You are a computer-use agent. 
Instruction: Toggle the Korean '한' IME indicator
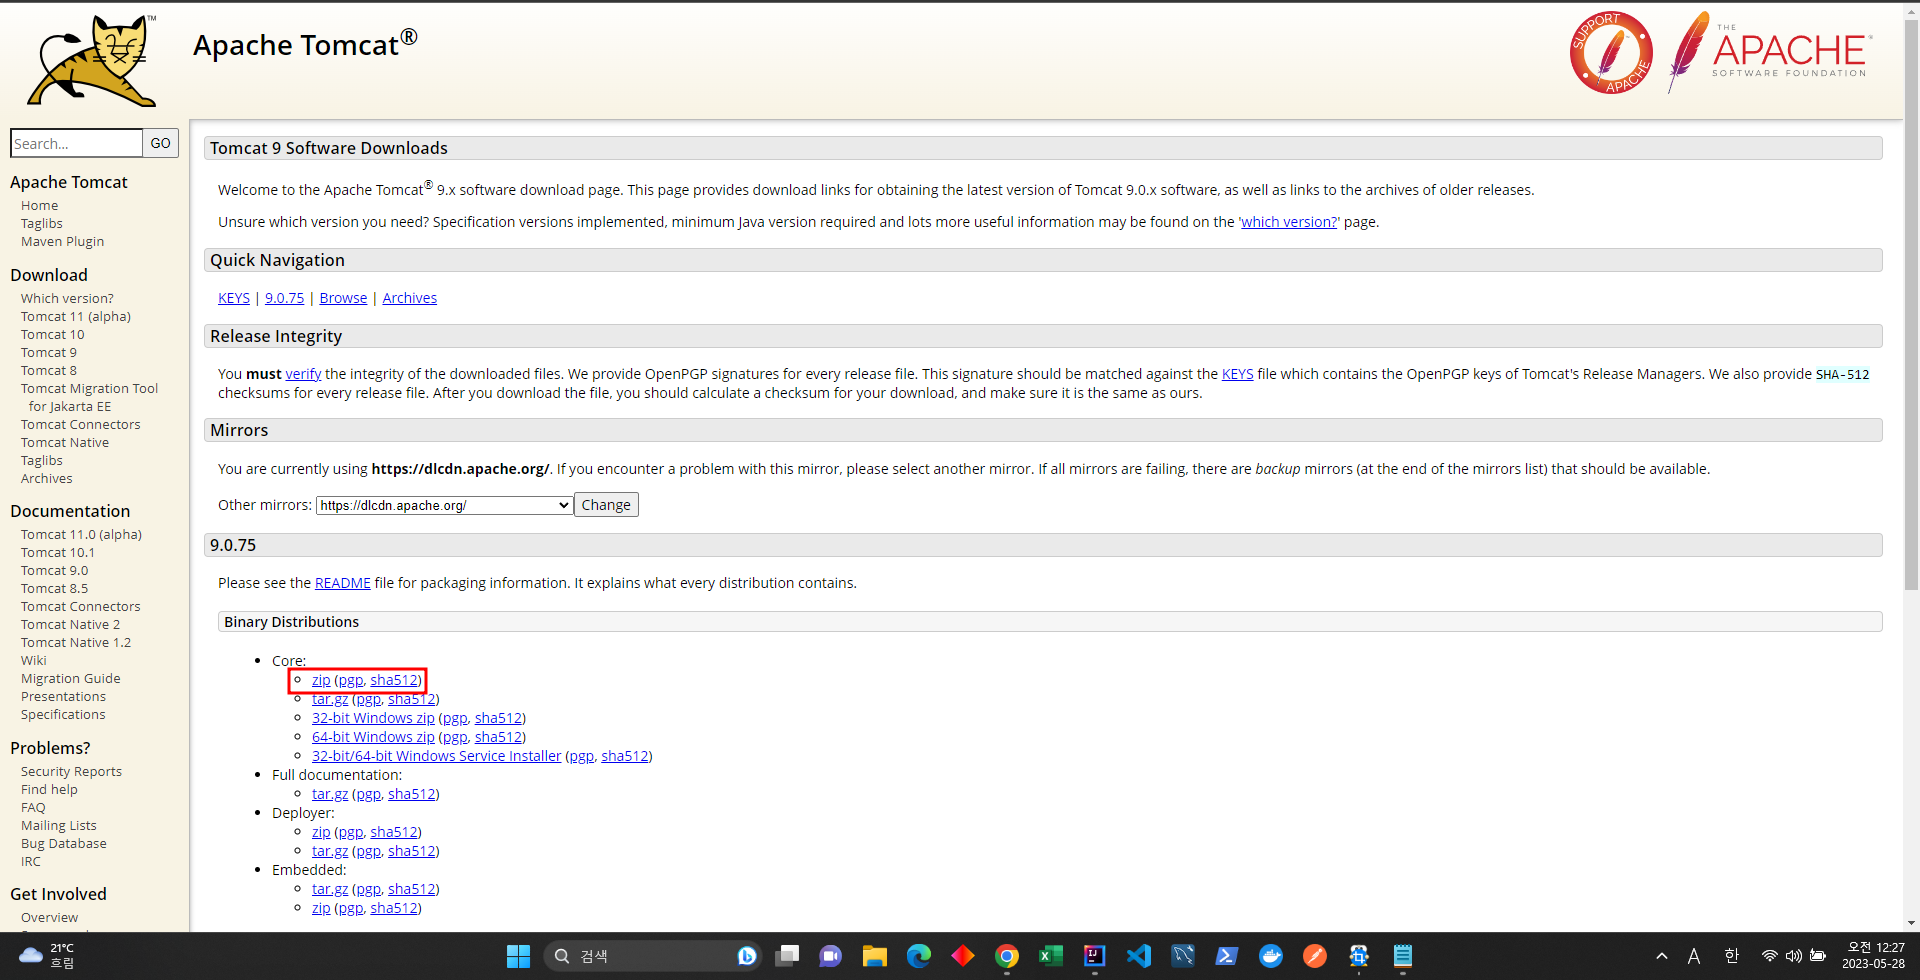(x=1732, y=956)
